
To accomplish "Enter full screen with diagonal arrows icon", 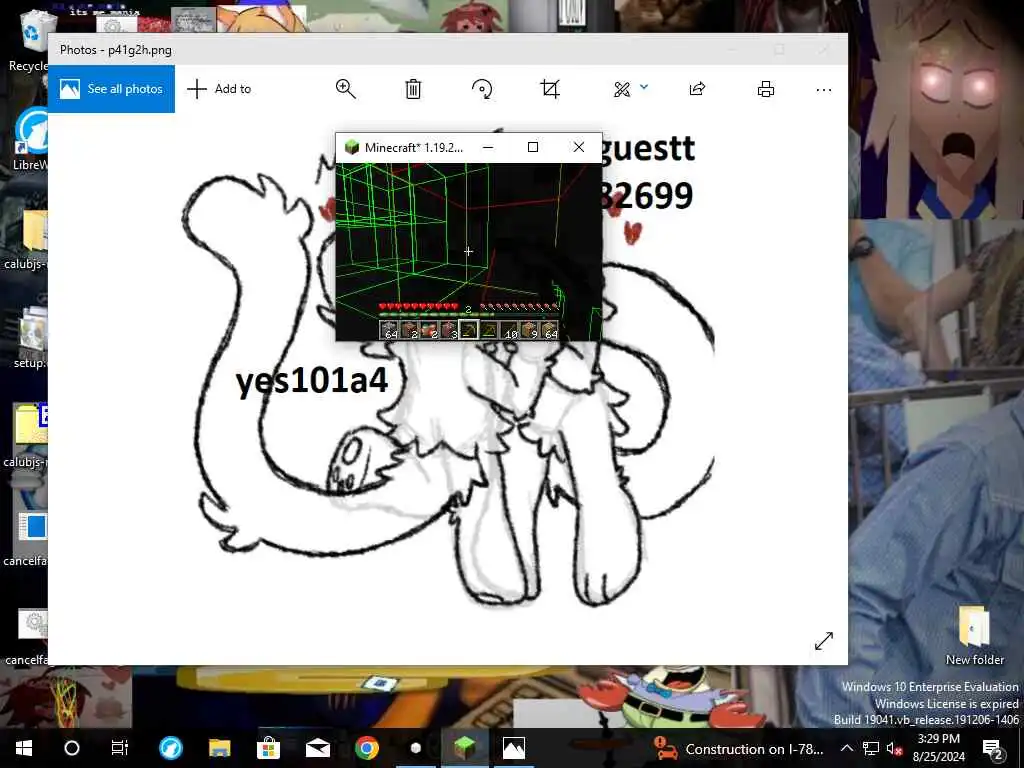I will tap(824, 641).
